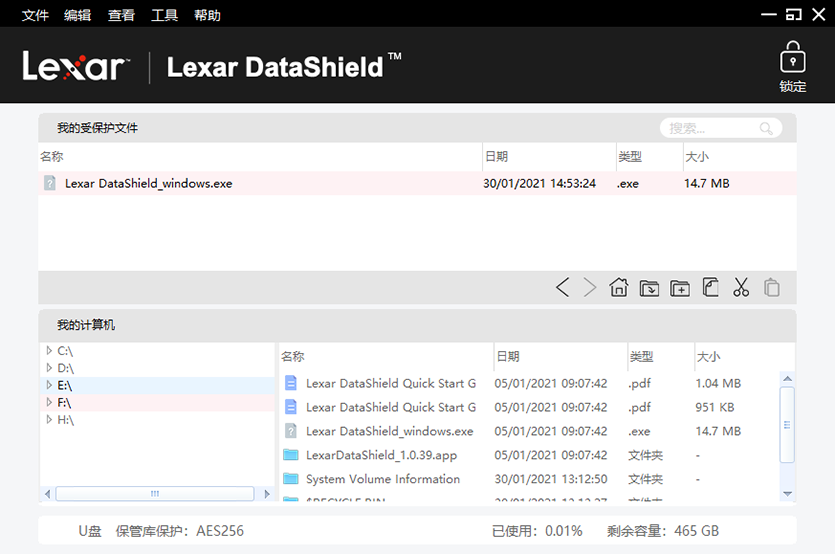835x554 pixels.
Task: Click the horizontal scrollbar thumb under drive tree
Action: [x=155, y=494]
